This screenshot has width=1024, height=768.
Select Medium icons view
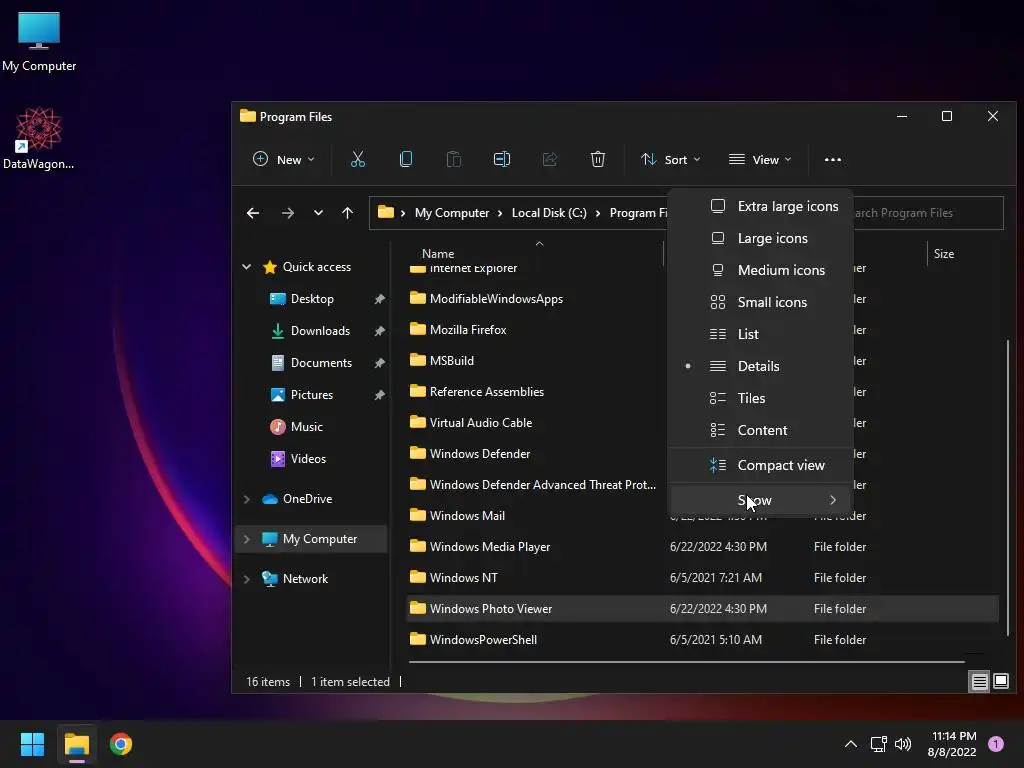[761, 270]
